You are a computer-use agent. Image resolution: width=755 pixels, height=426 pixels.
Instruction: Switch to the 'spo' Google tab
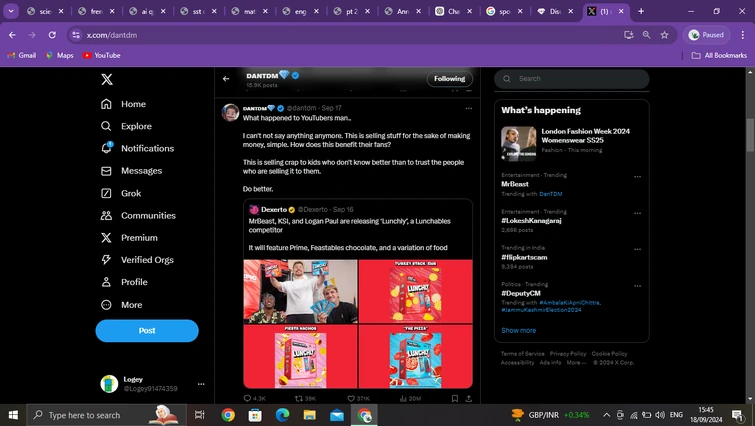click(505, 11)
